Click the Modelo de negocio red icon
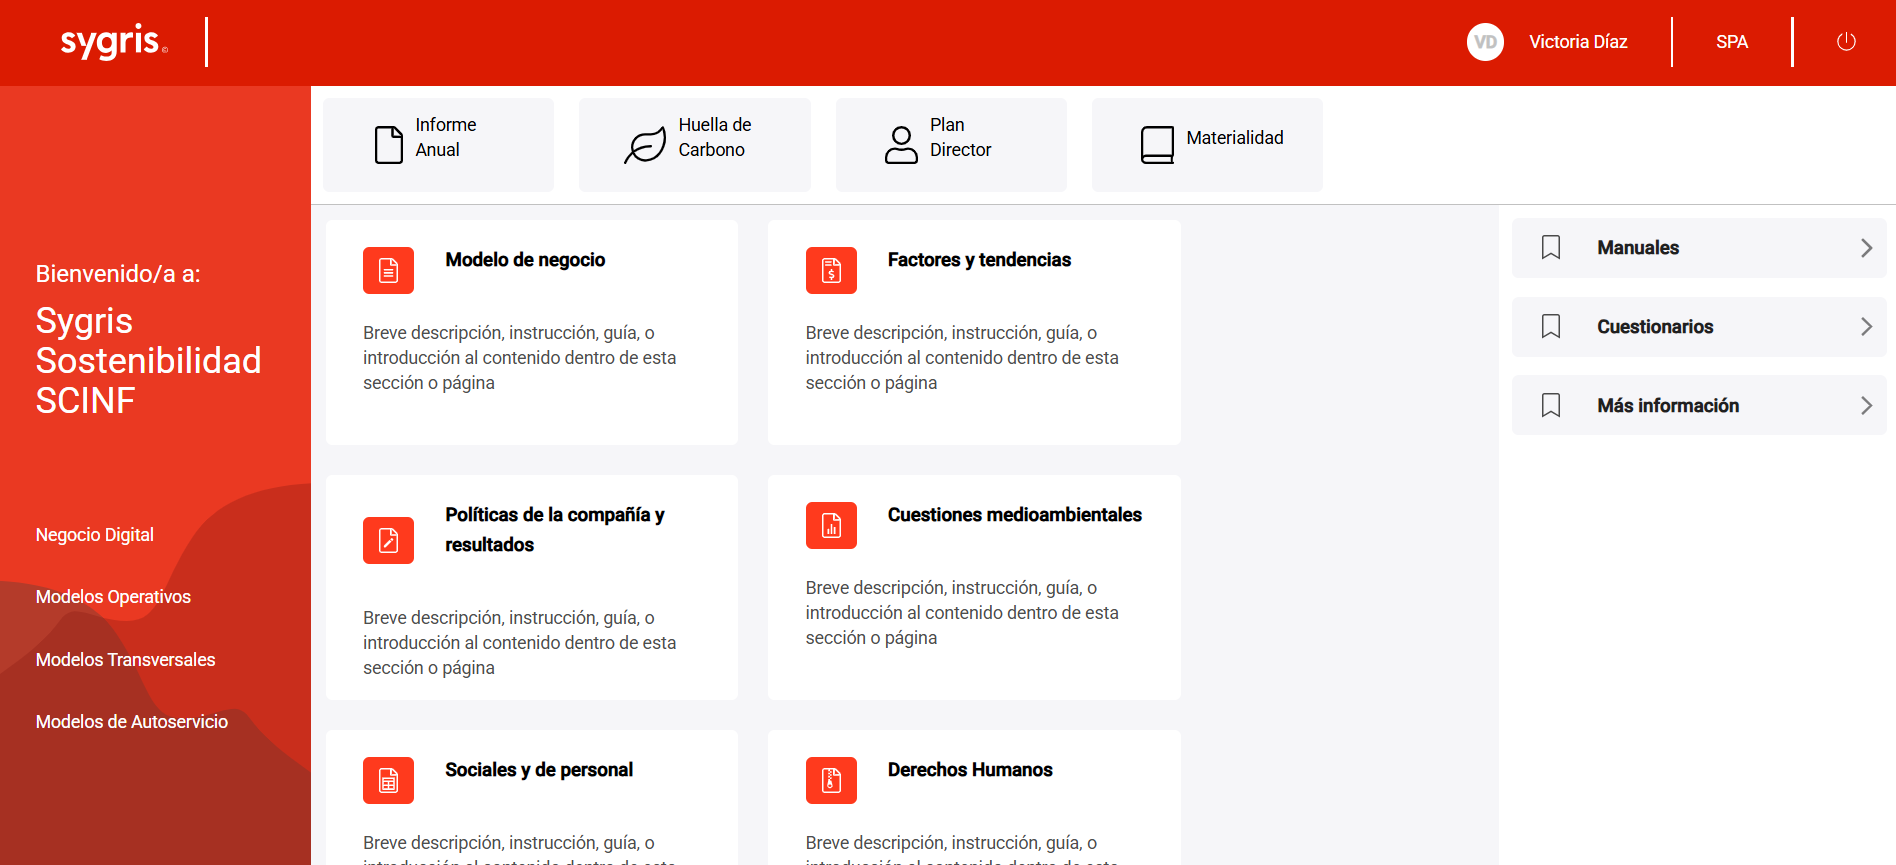 (x=388, y=270)
